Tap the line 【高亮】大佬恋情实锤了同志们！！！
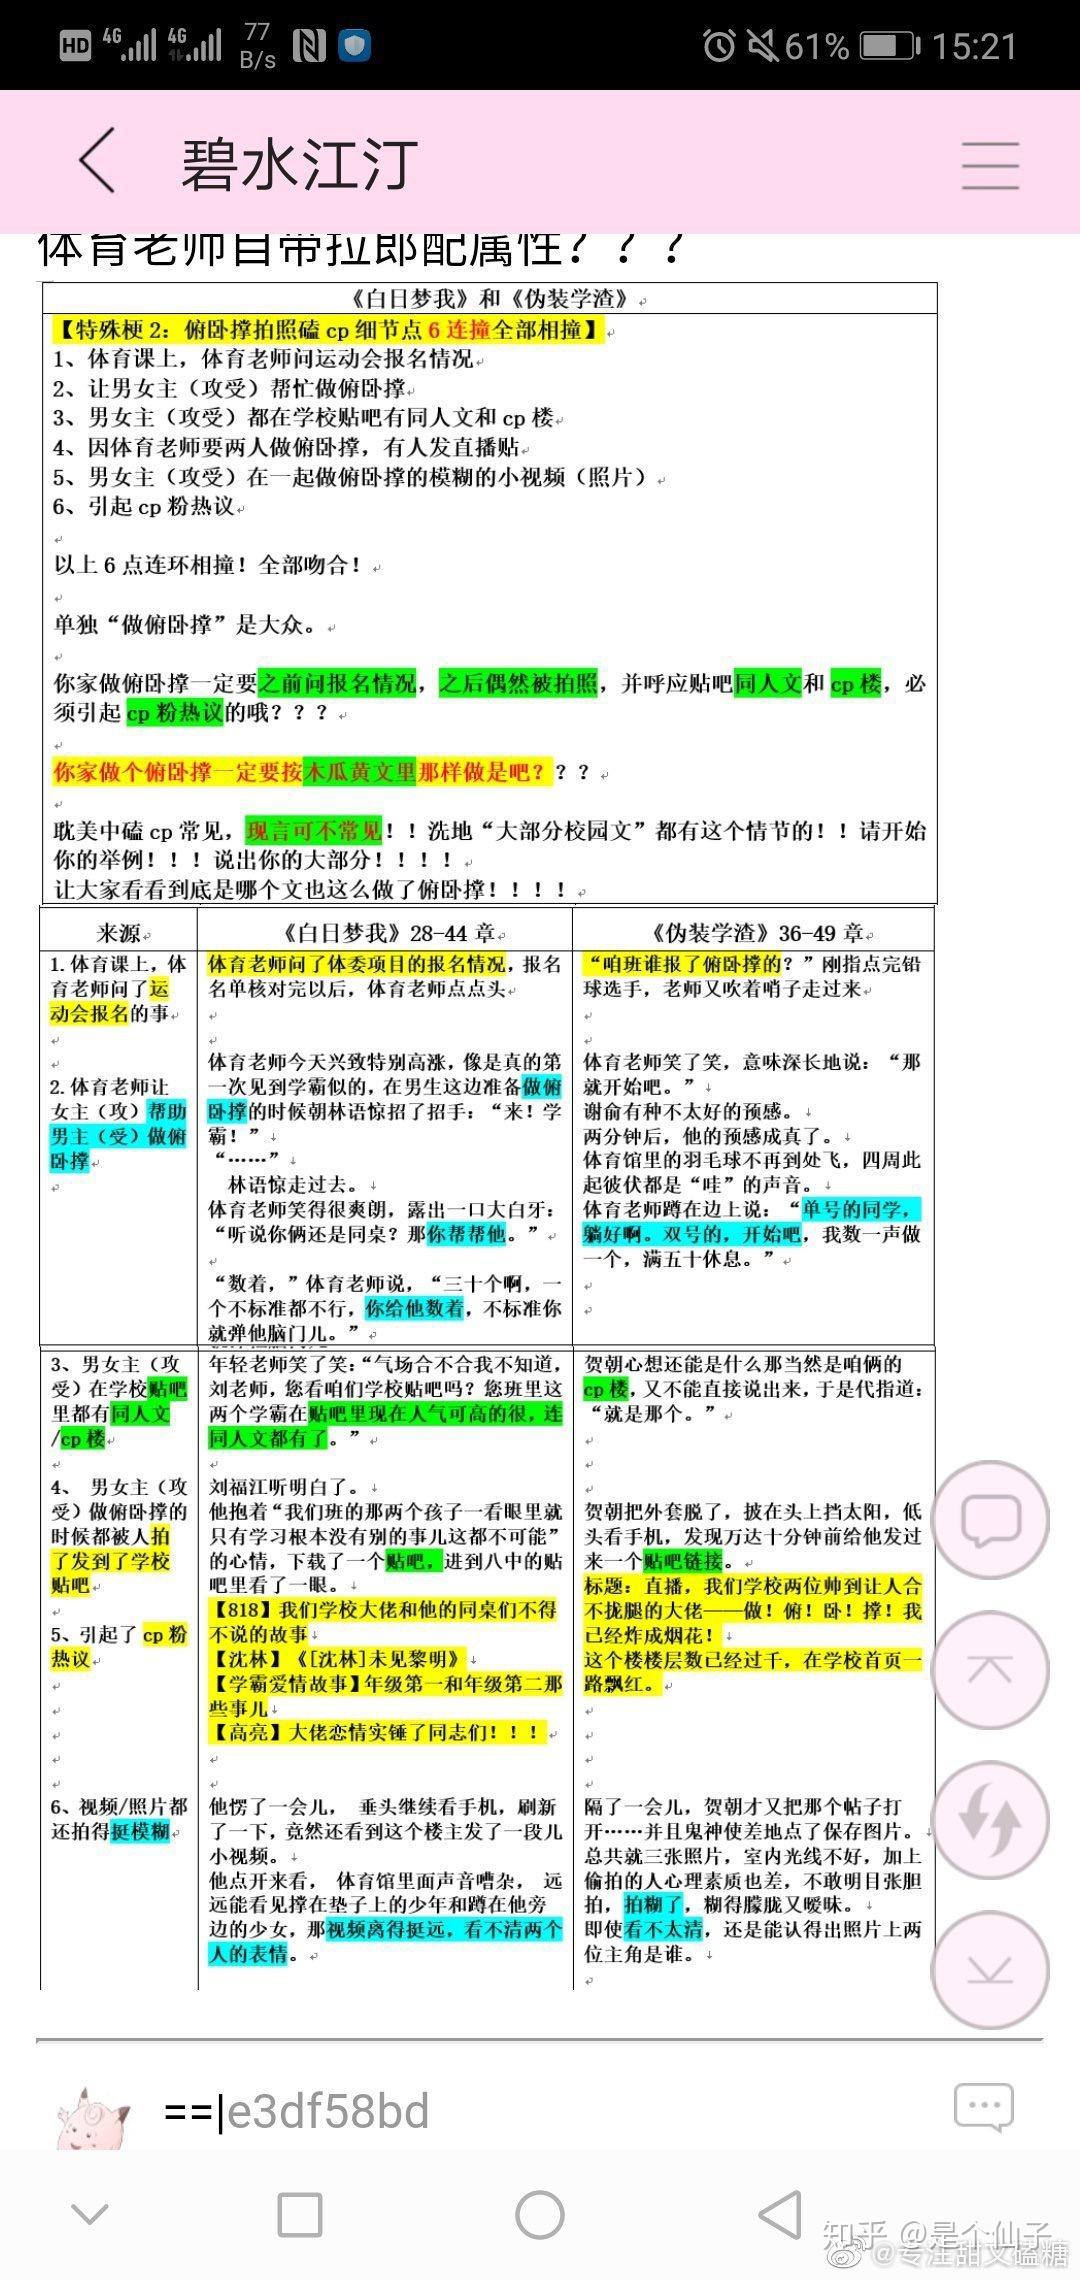This screenshot has height=2280, width=1080. pos(378,1732)
